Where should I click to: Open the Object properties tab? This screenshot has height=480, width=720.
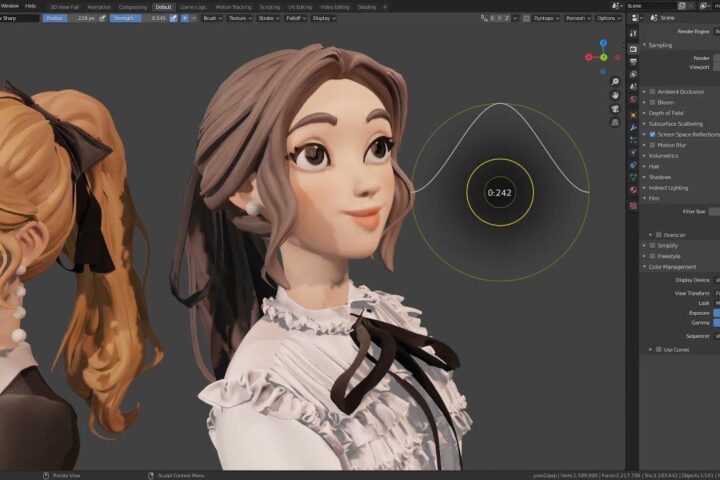pos(633,115)
